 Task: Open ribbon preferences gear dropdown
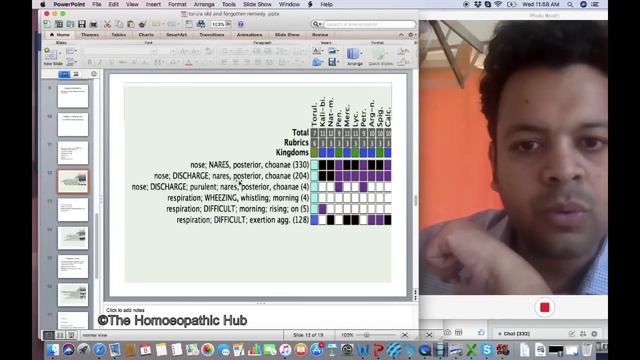(412, 35)
